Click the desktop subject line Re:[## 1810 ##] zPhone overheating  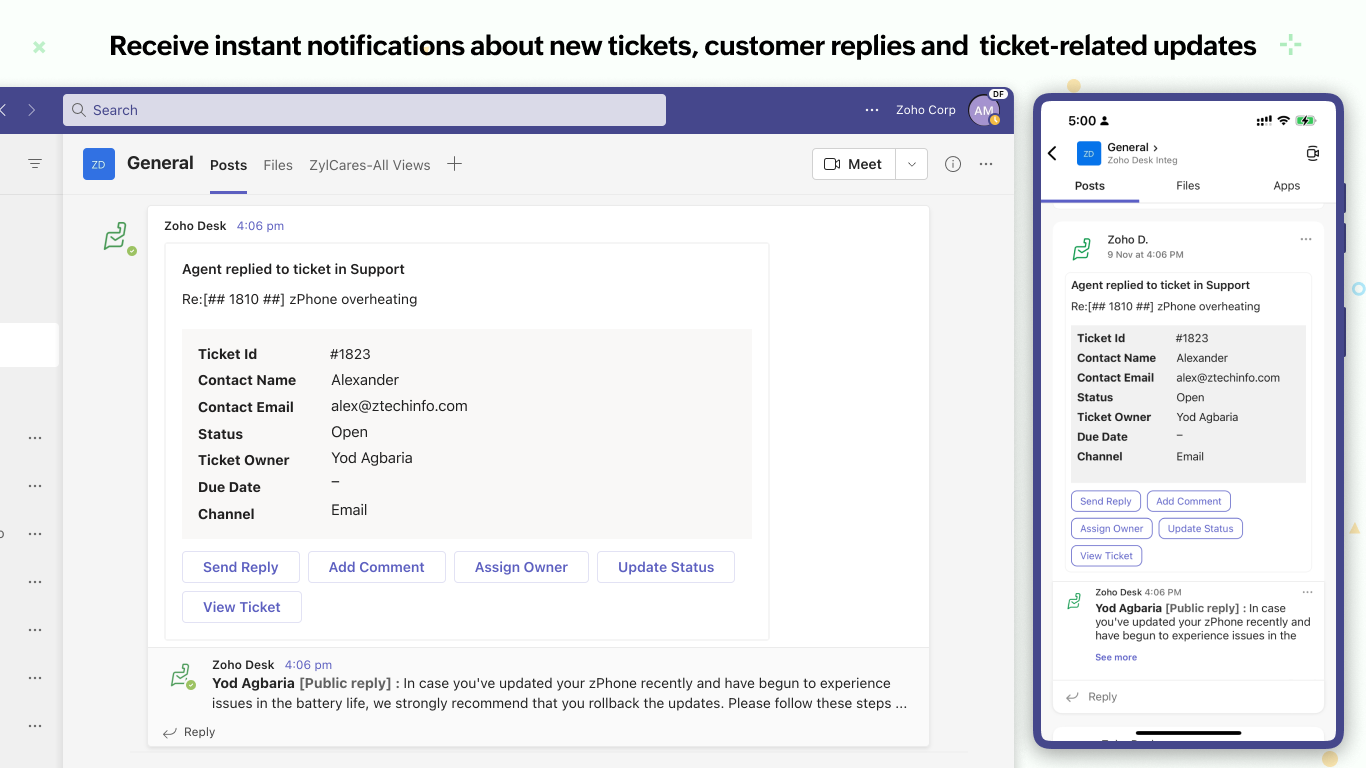[300, 299]
